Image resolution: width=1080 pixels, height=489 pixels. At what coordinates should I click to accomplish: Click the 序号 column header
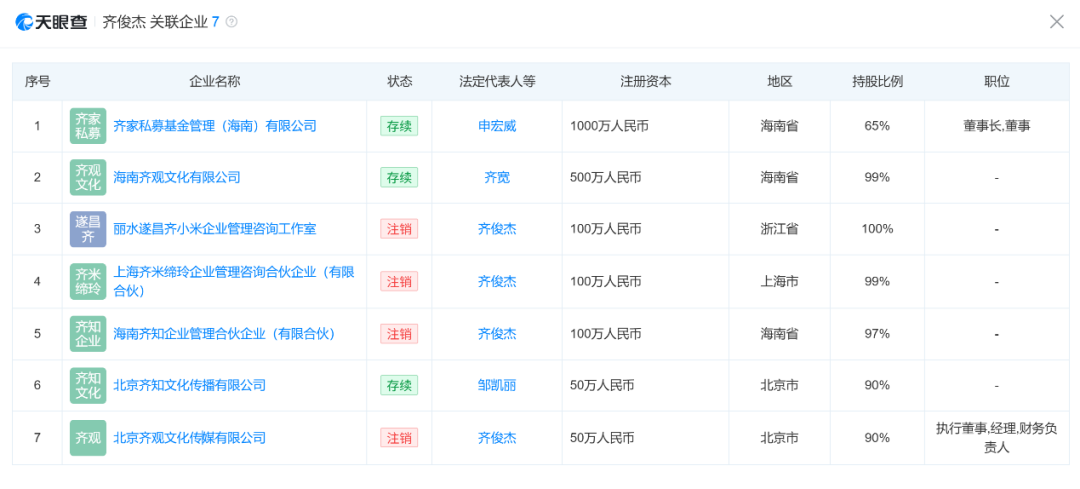(37, 81)
